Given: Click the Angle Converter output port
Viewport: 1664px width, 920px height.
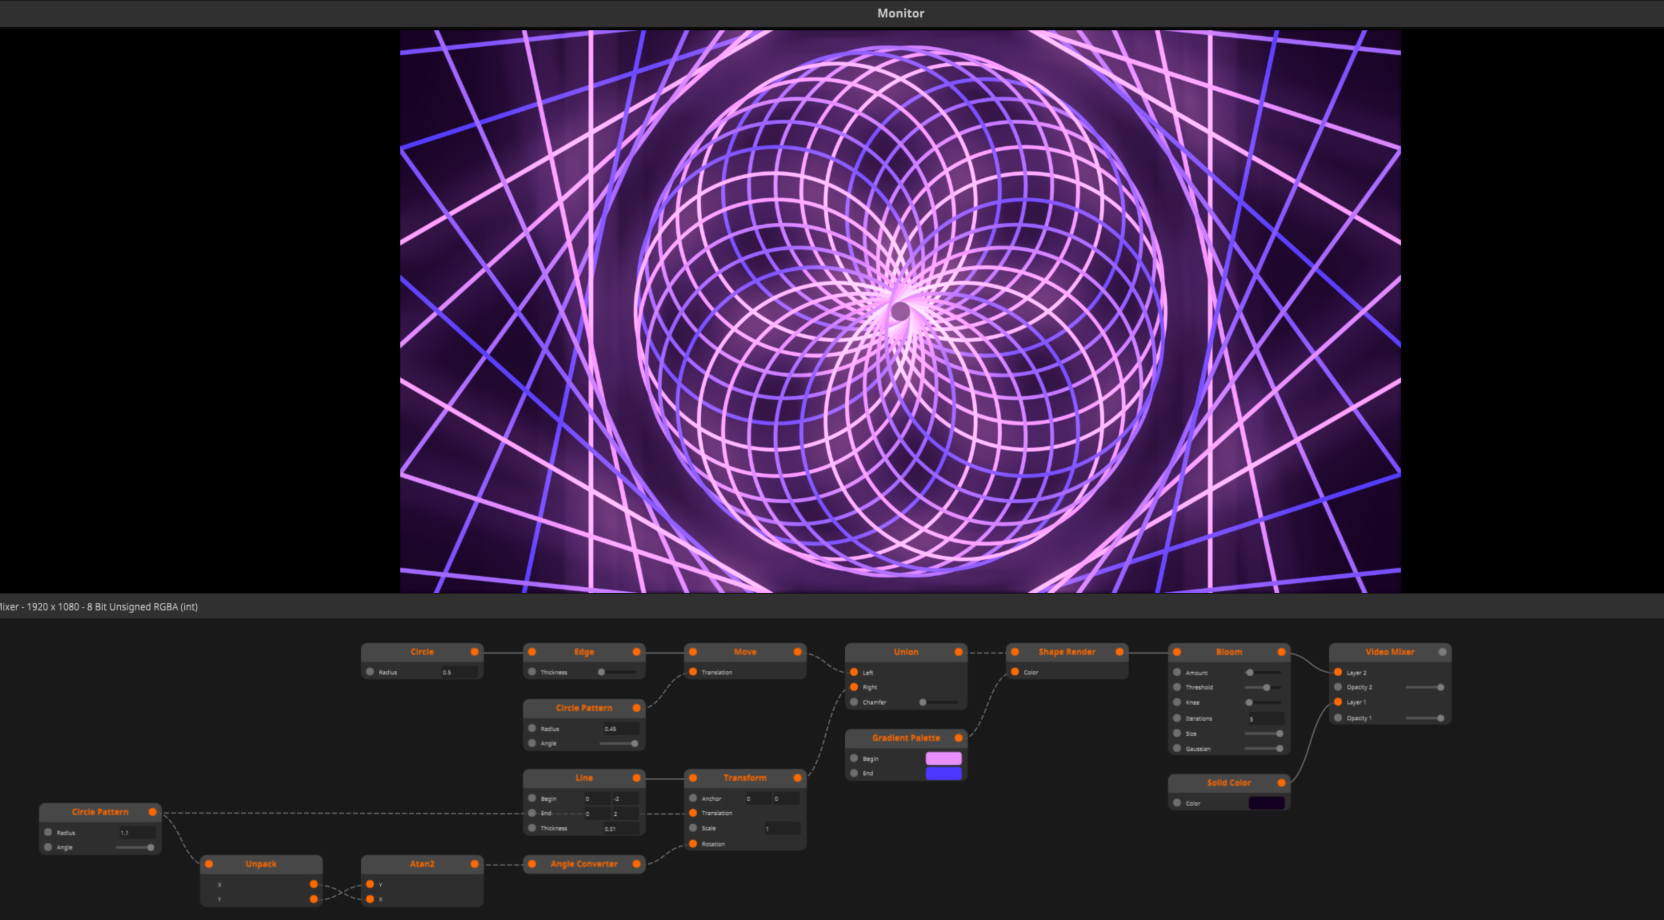Looking at the screenshot, I should click(x=636, y=864).
